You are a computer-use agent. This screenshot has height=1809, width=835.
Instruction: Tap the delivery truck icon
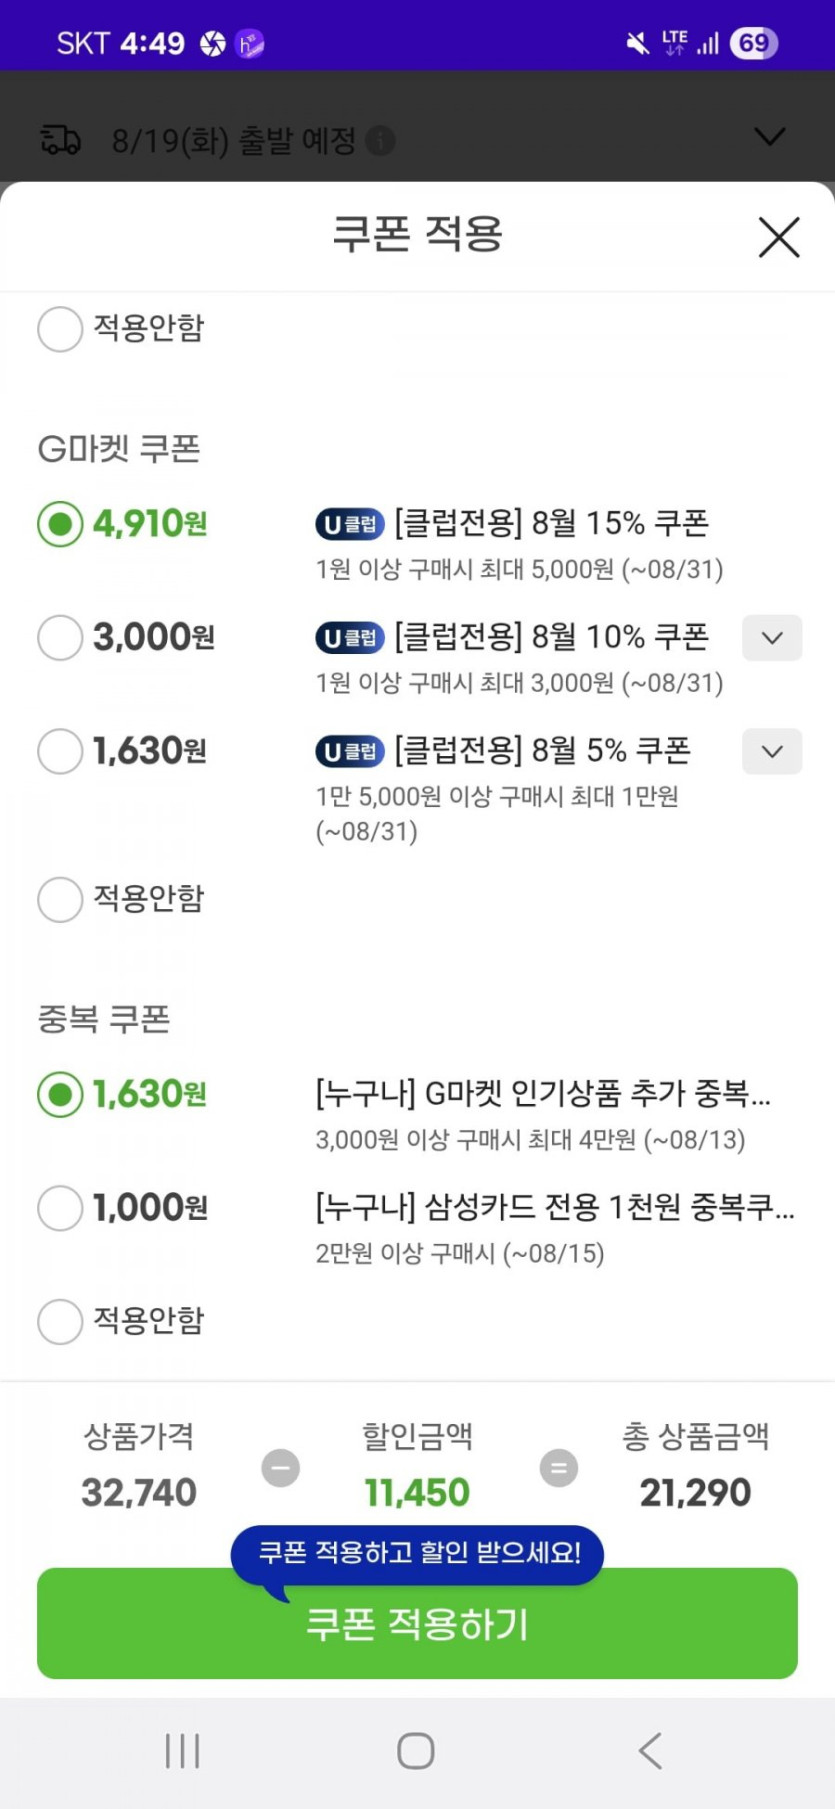point(60,140)
